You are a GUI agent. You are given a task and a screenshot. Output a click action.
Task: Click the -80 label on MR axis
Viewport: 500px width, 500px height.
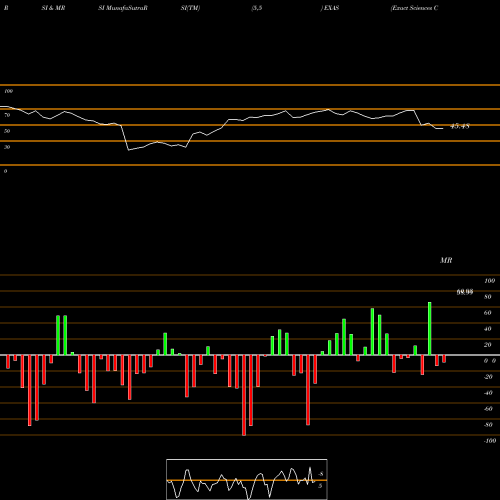coord(488,425)
